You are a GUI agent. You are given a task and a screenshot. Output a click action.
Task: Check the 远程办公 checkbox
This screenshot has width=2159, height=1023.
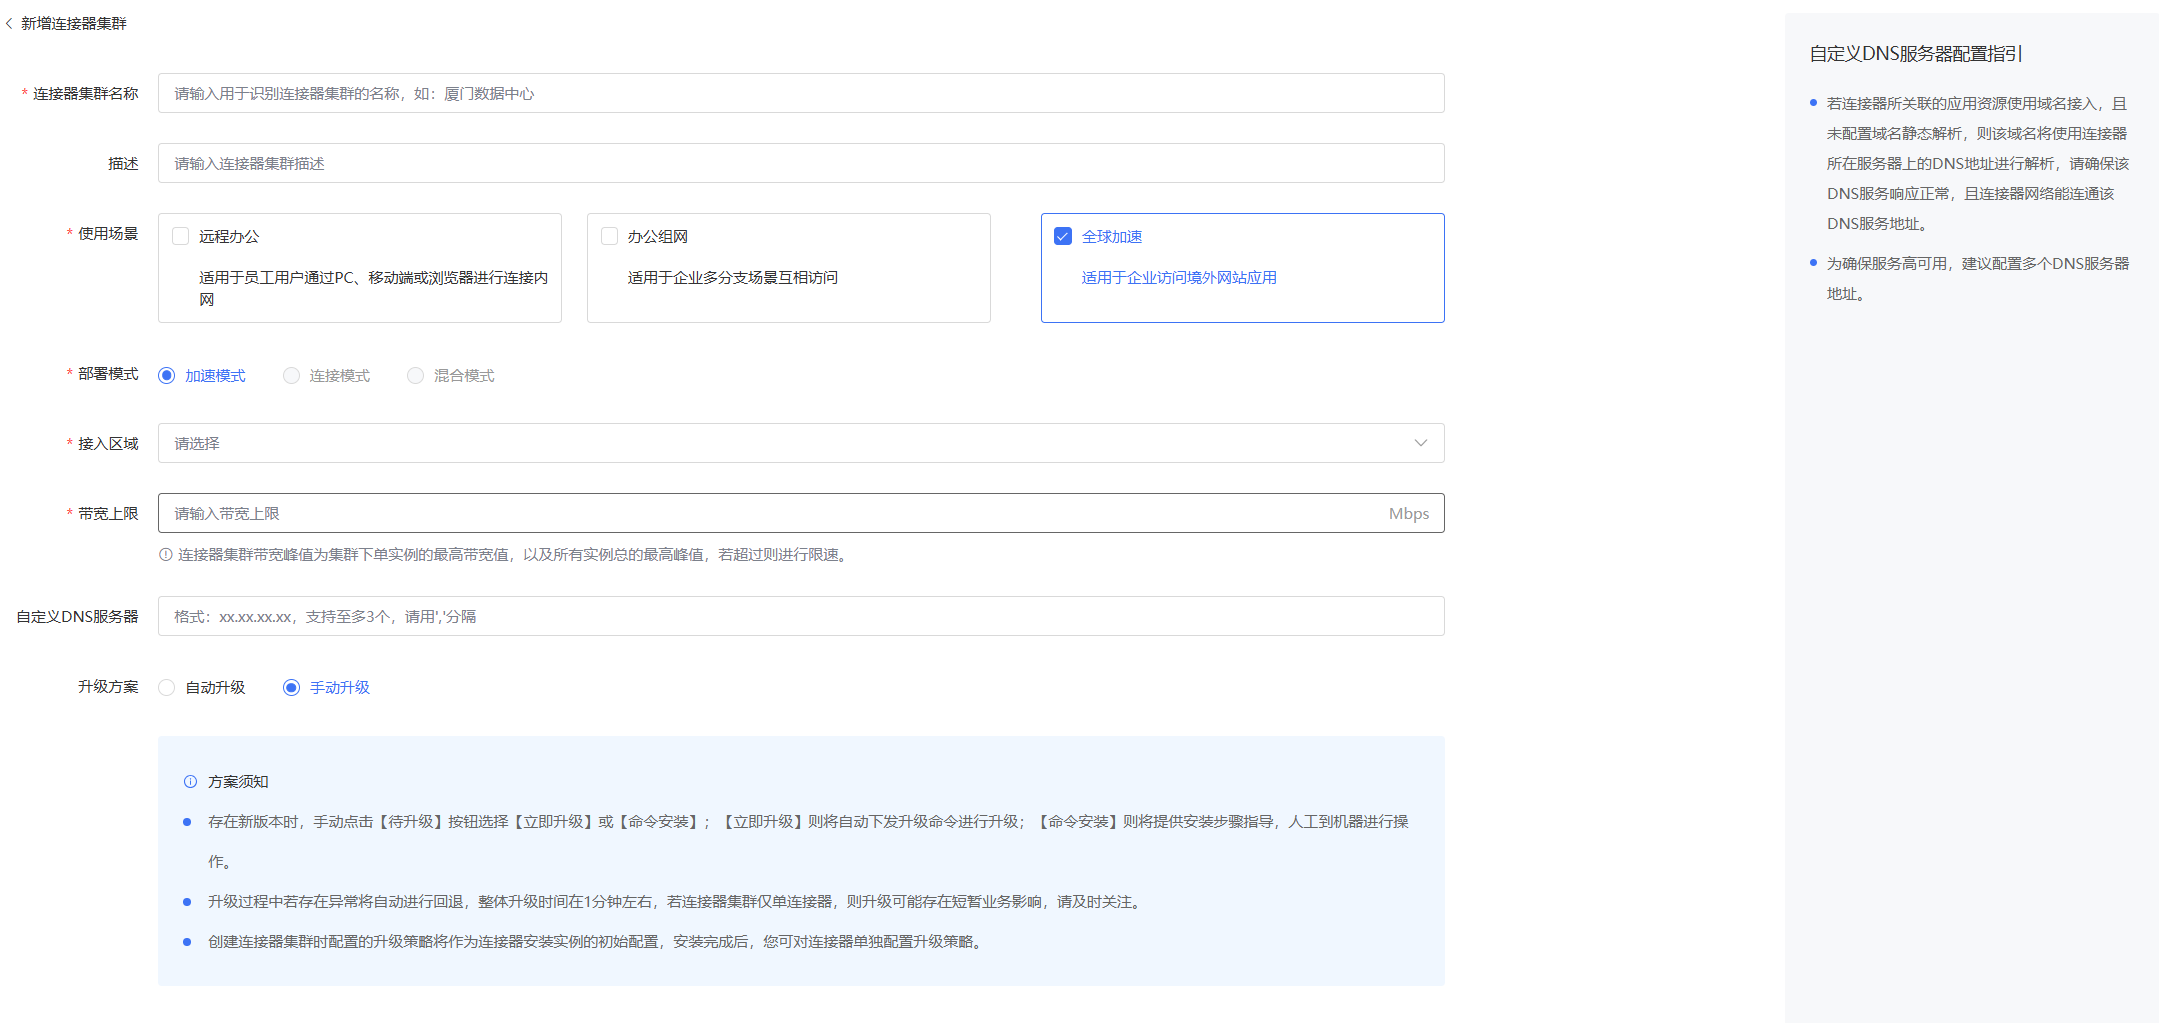[x=181, y=236]
